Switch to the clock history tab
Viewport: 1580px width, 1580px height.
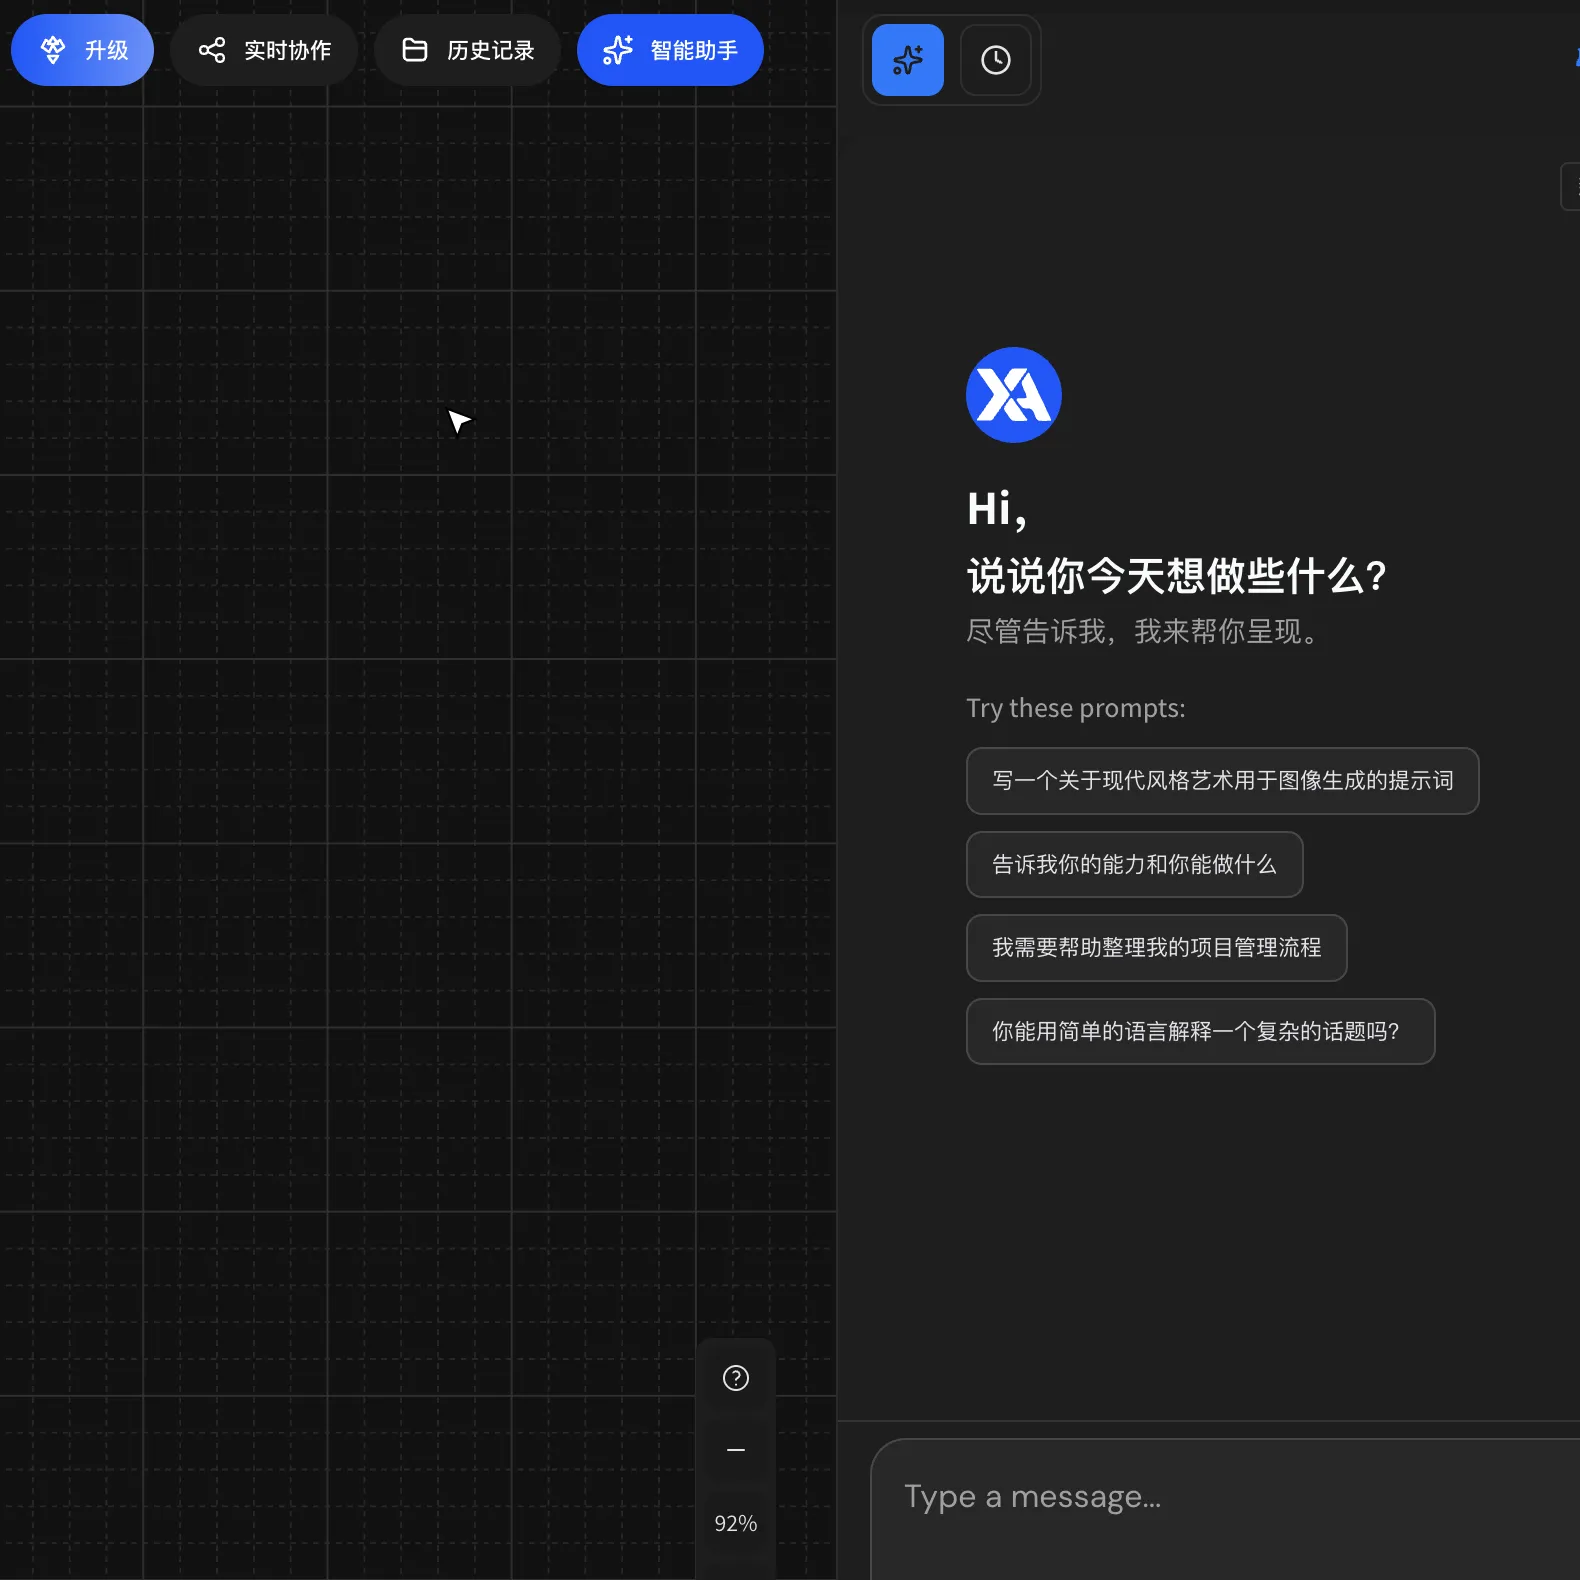tap(996, 60)
